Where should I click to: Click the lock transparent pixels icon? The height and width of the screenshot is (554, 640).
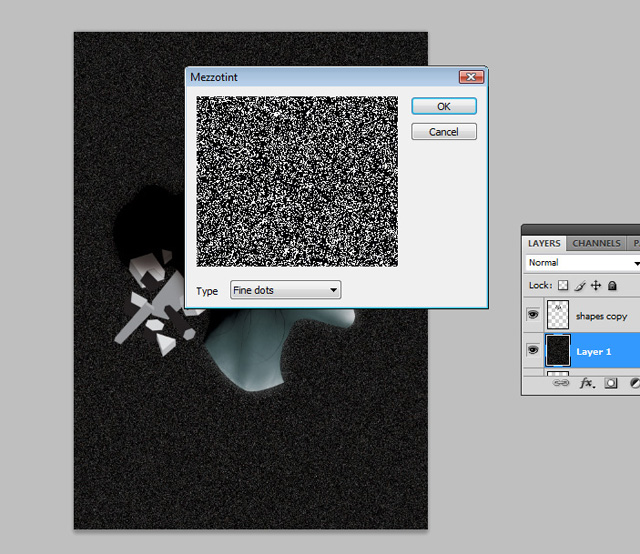tap(562, 286)
